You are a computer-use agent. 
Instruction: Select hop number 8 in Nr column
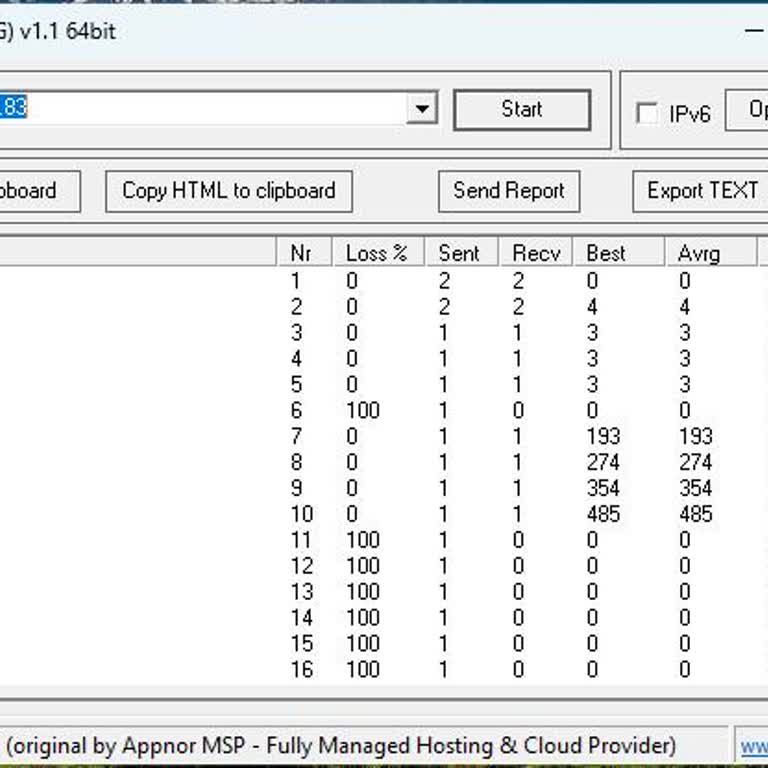(296, 462)
